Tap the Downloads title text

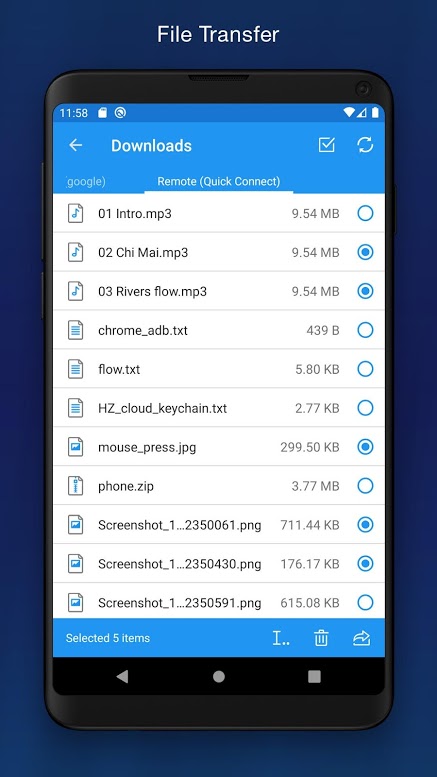(x=151, y=145)
